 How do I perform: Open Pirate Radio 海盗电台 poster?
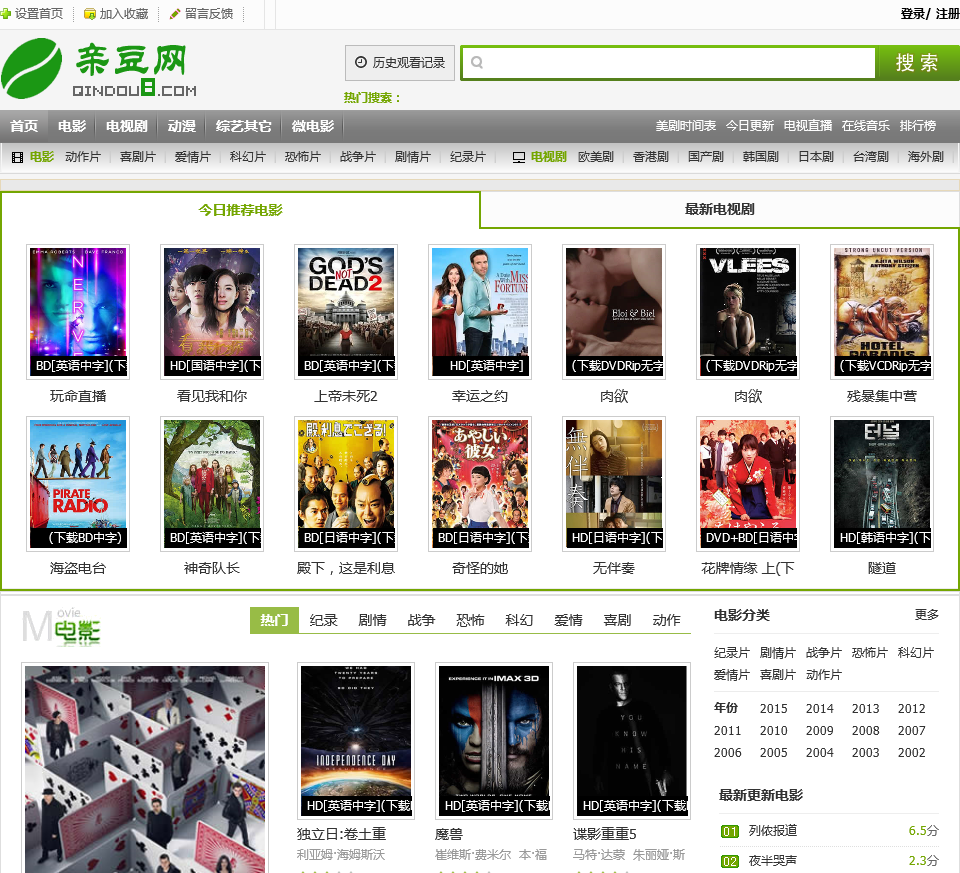(78, 484)
